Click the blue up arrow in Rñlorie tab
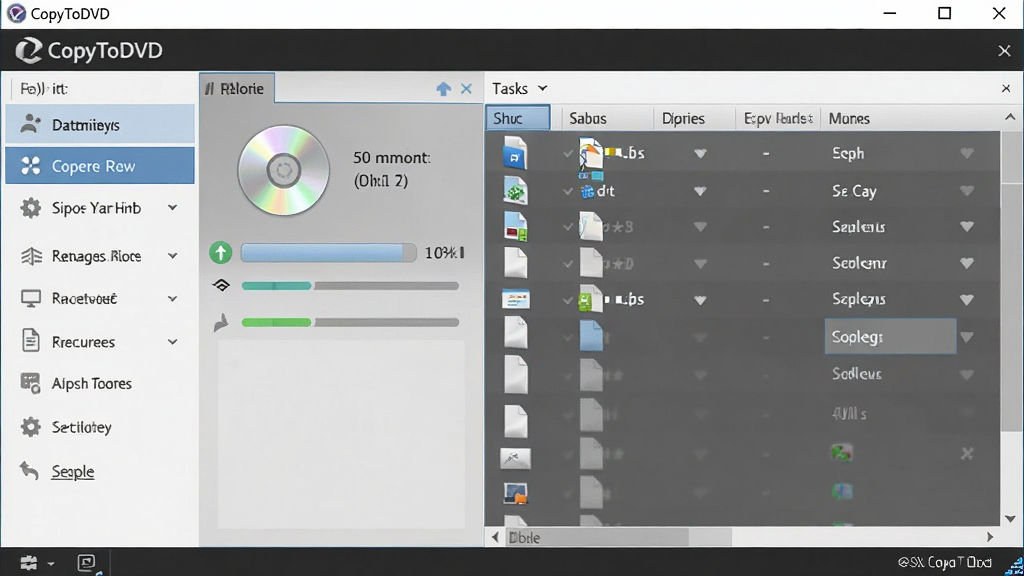This screenshot has width=1024, height=576. (x=443, y=89)
